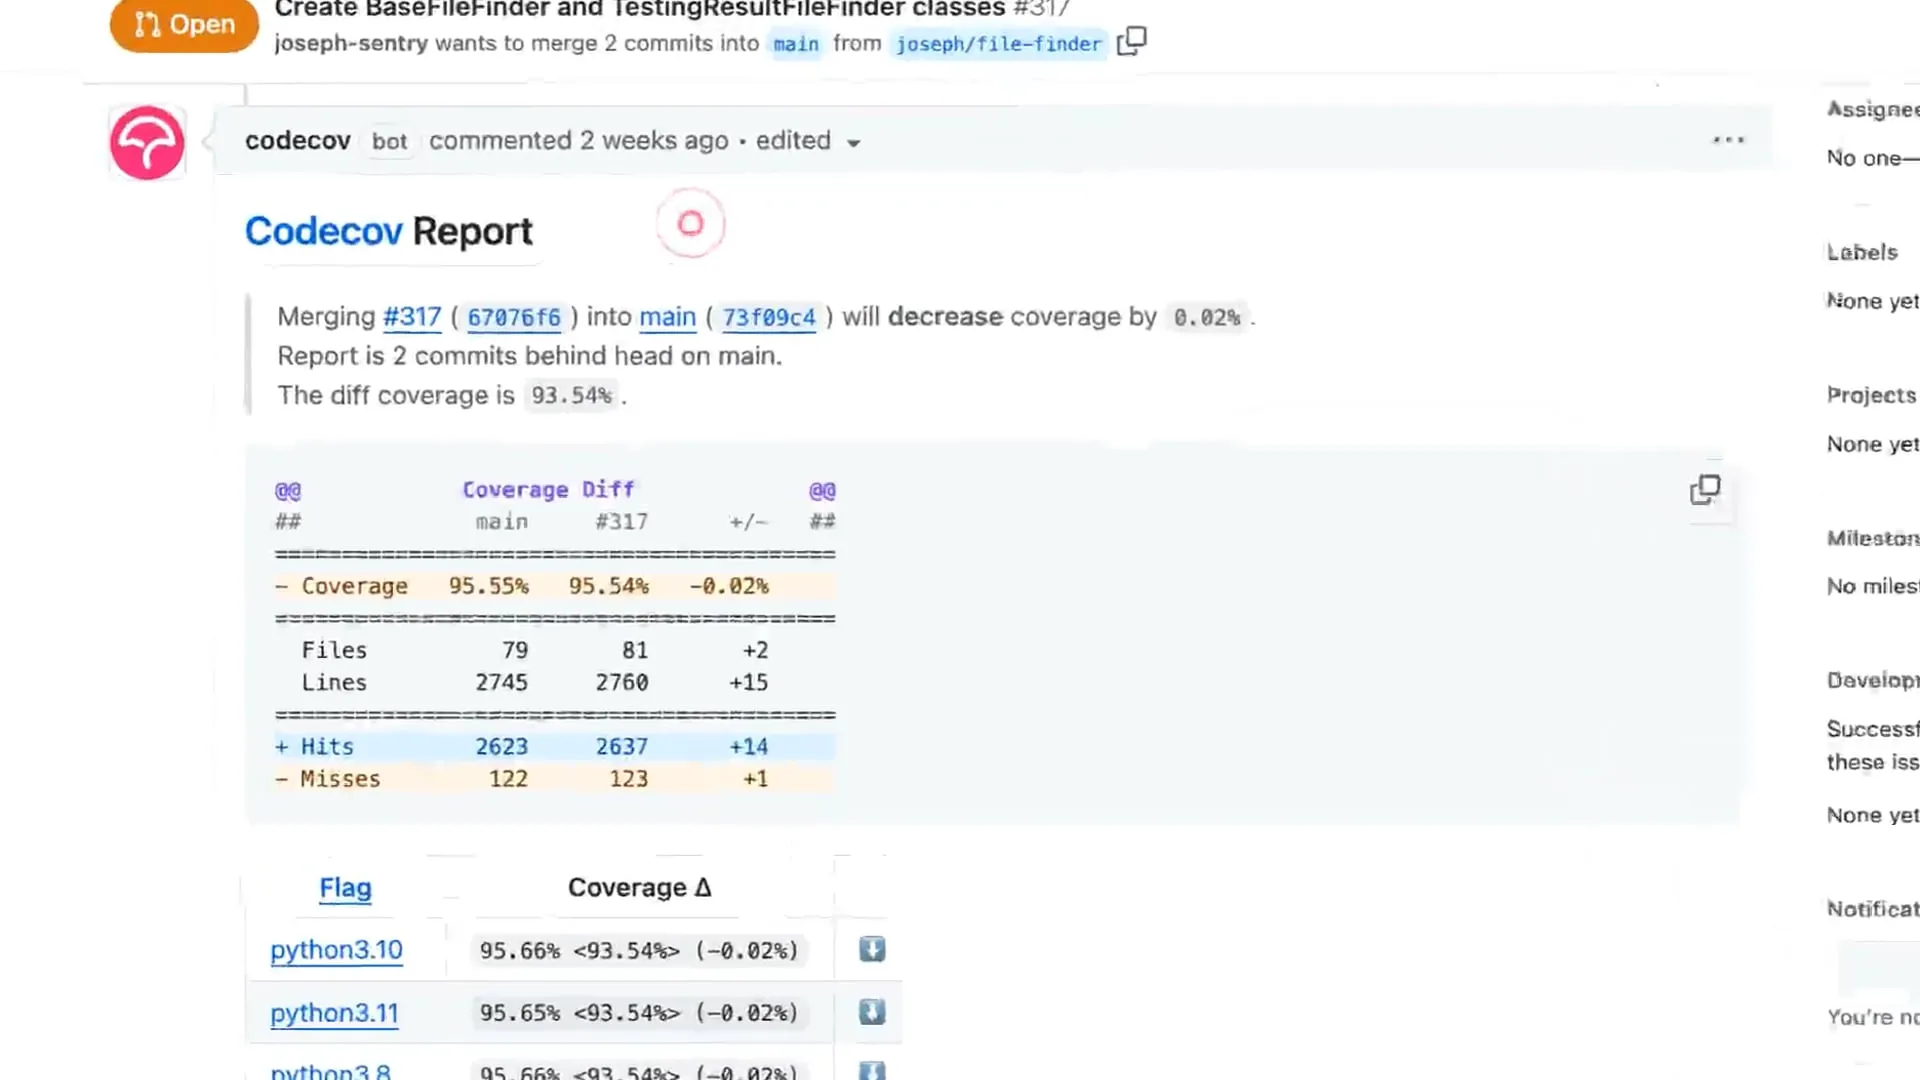Screen dimensions: 1920x1080
Task: Open the codecov commenter name link
Action: 297,141
